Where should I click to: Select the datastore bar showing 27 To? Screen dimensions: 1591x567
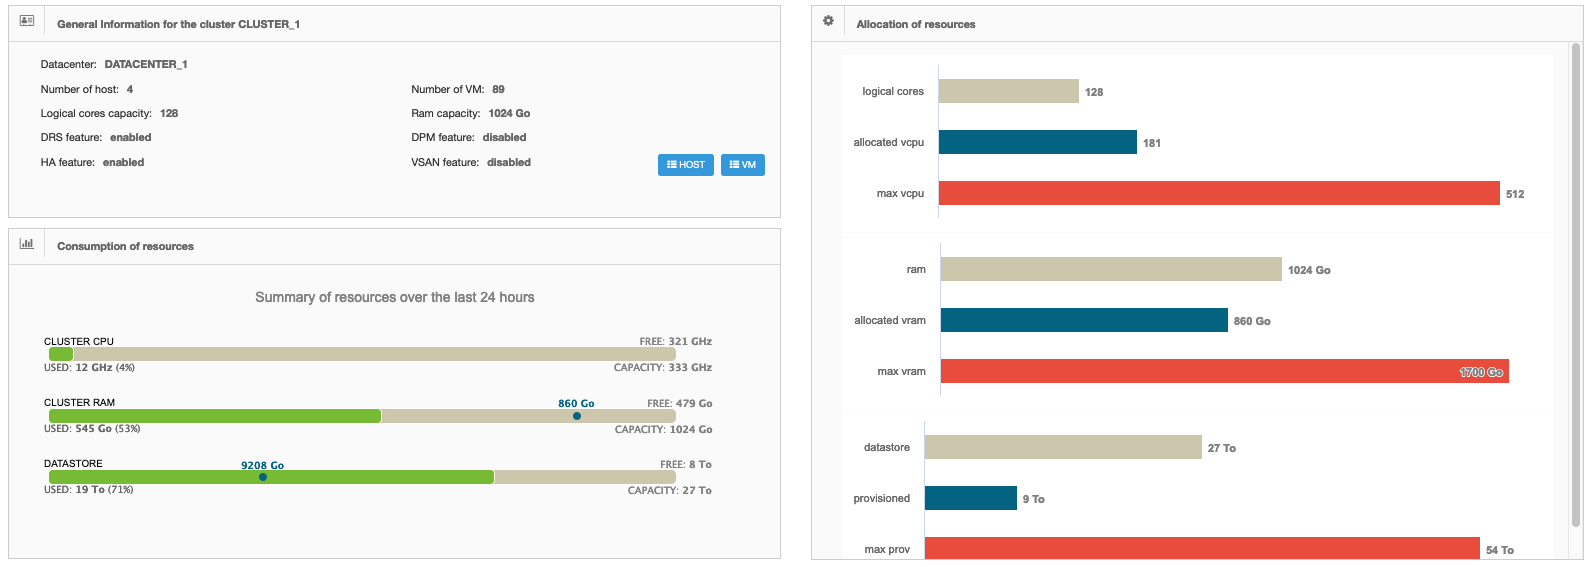click(x=1062, y=447)
